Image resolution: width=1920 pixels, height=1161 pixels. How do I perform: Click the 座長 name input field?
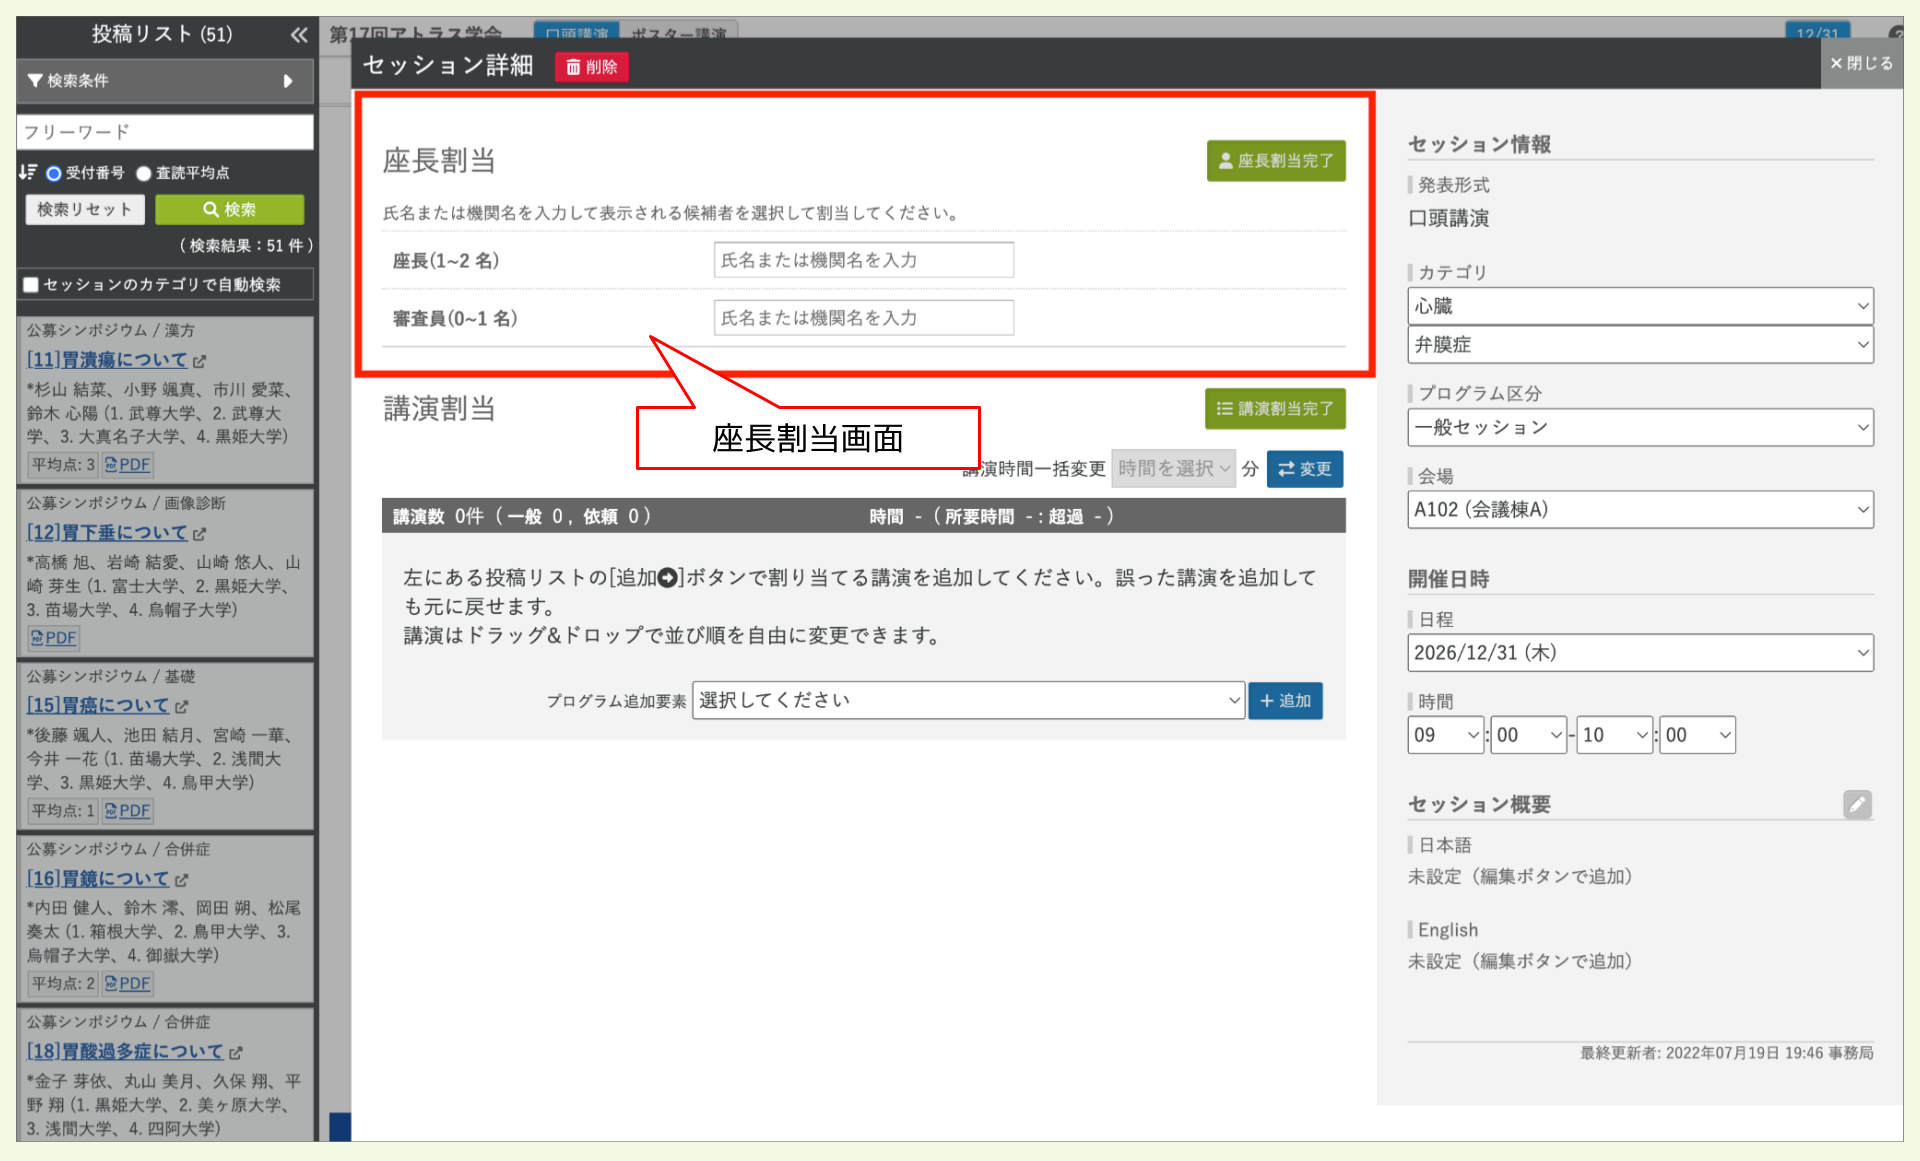coord(863,260)
